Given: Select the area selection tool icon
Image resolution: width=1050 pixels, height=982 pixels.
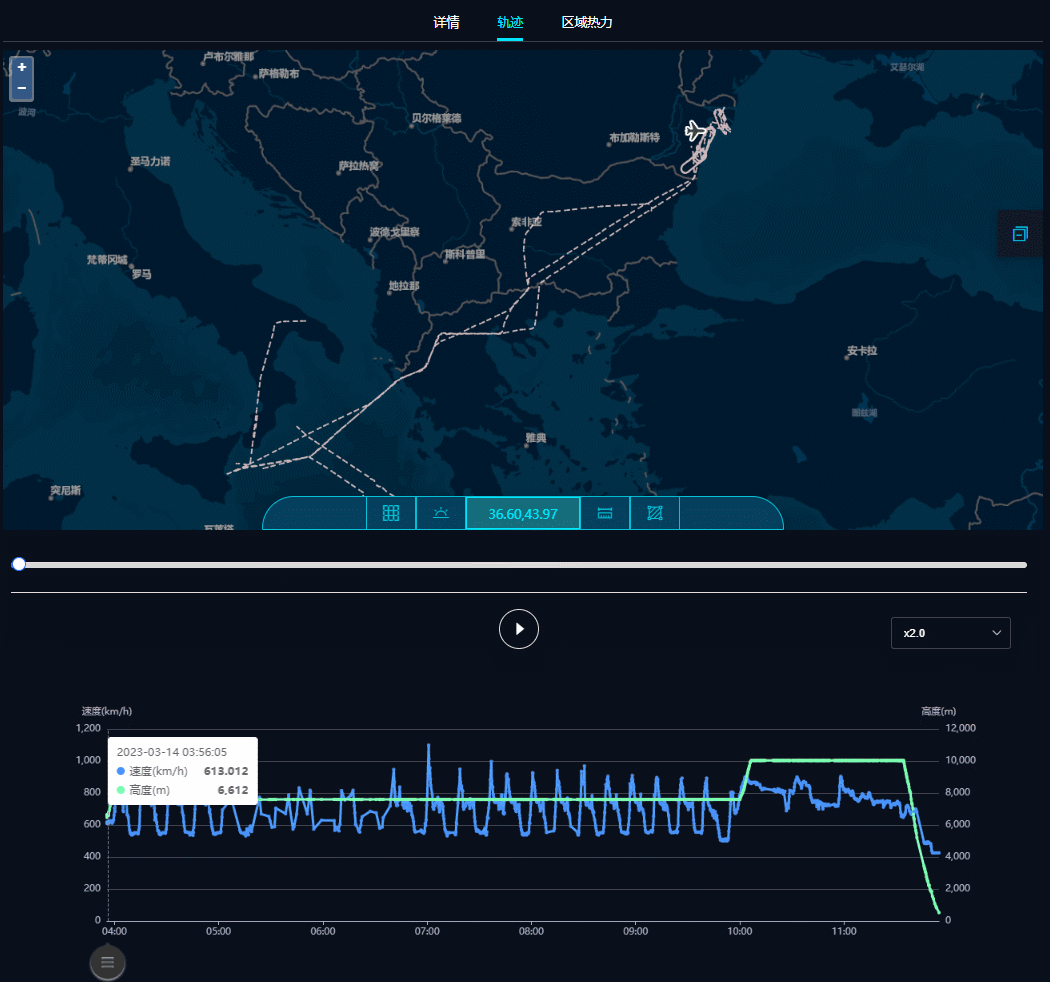Looking at the screenshot, I should (655, 514).
